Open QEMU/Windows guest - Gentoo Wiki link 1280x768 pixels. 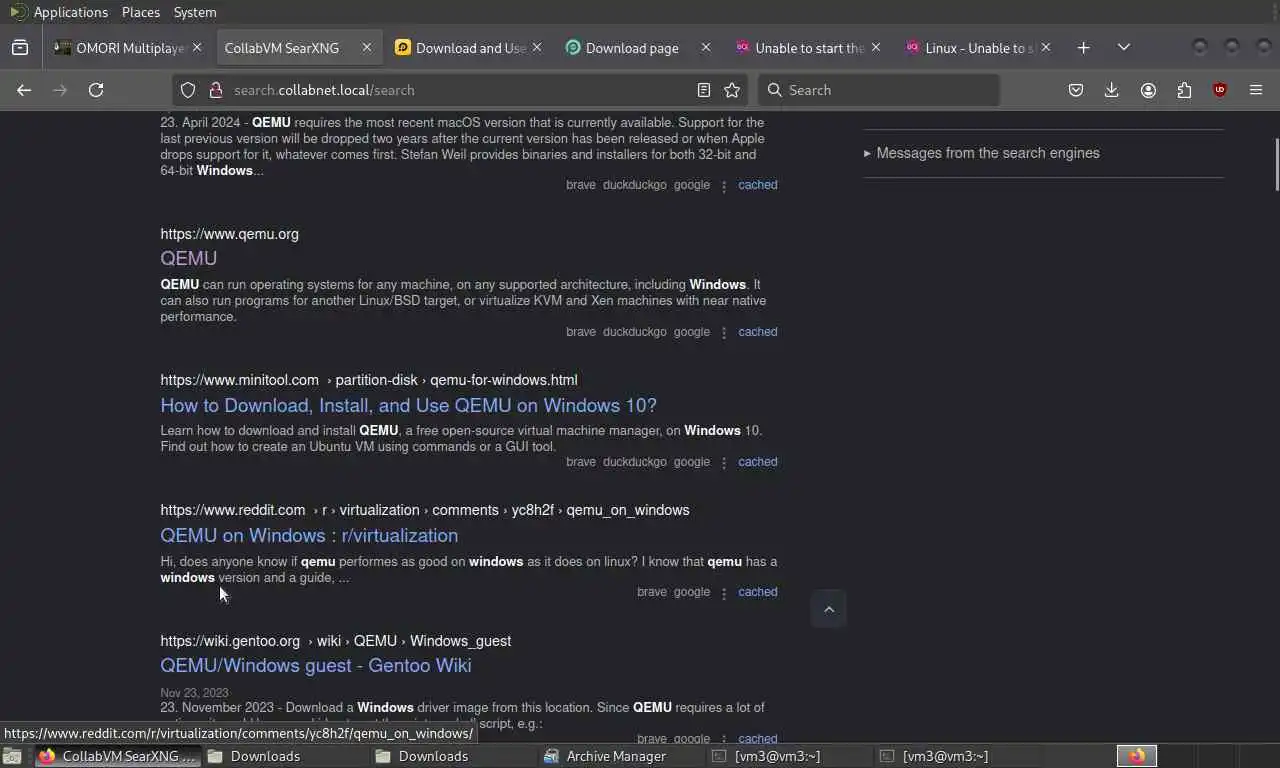point(316,665)
